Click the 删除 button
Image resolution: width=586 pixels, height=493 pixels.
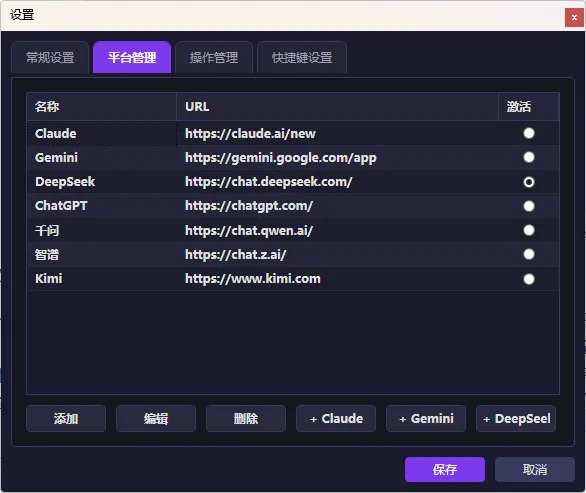[x=246, y=419]
